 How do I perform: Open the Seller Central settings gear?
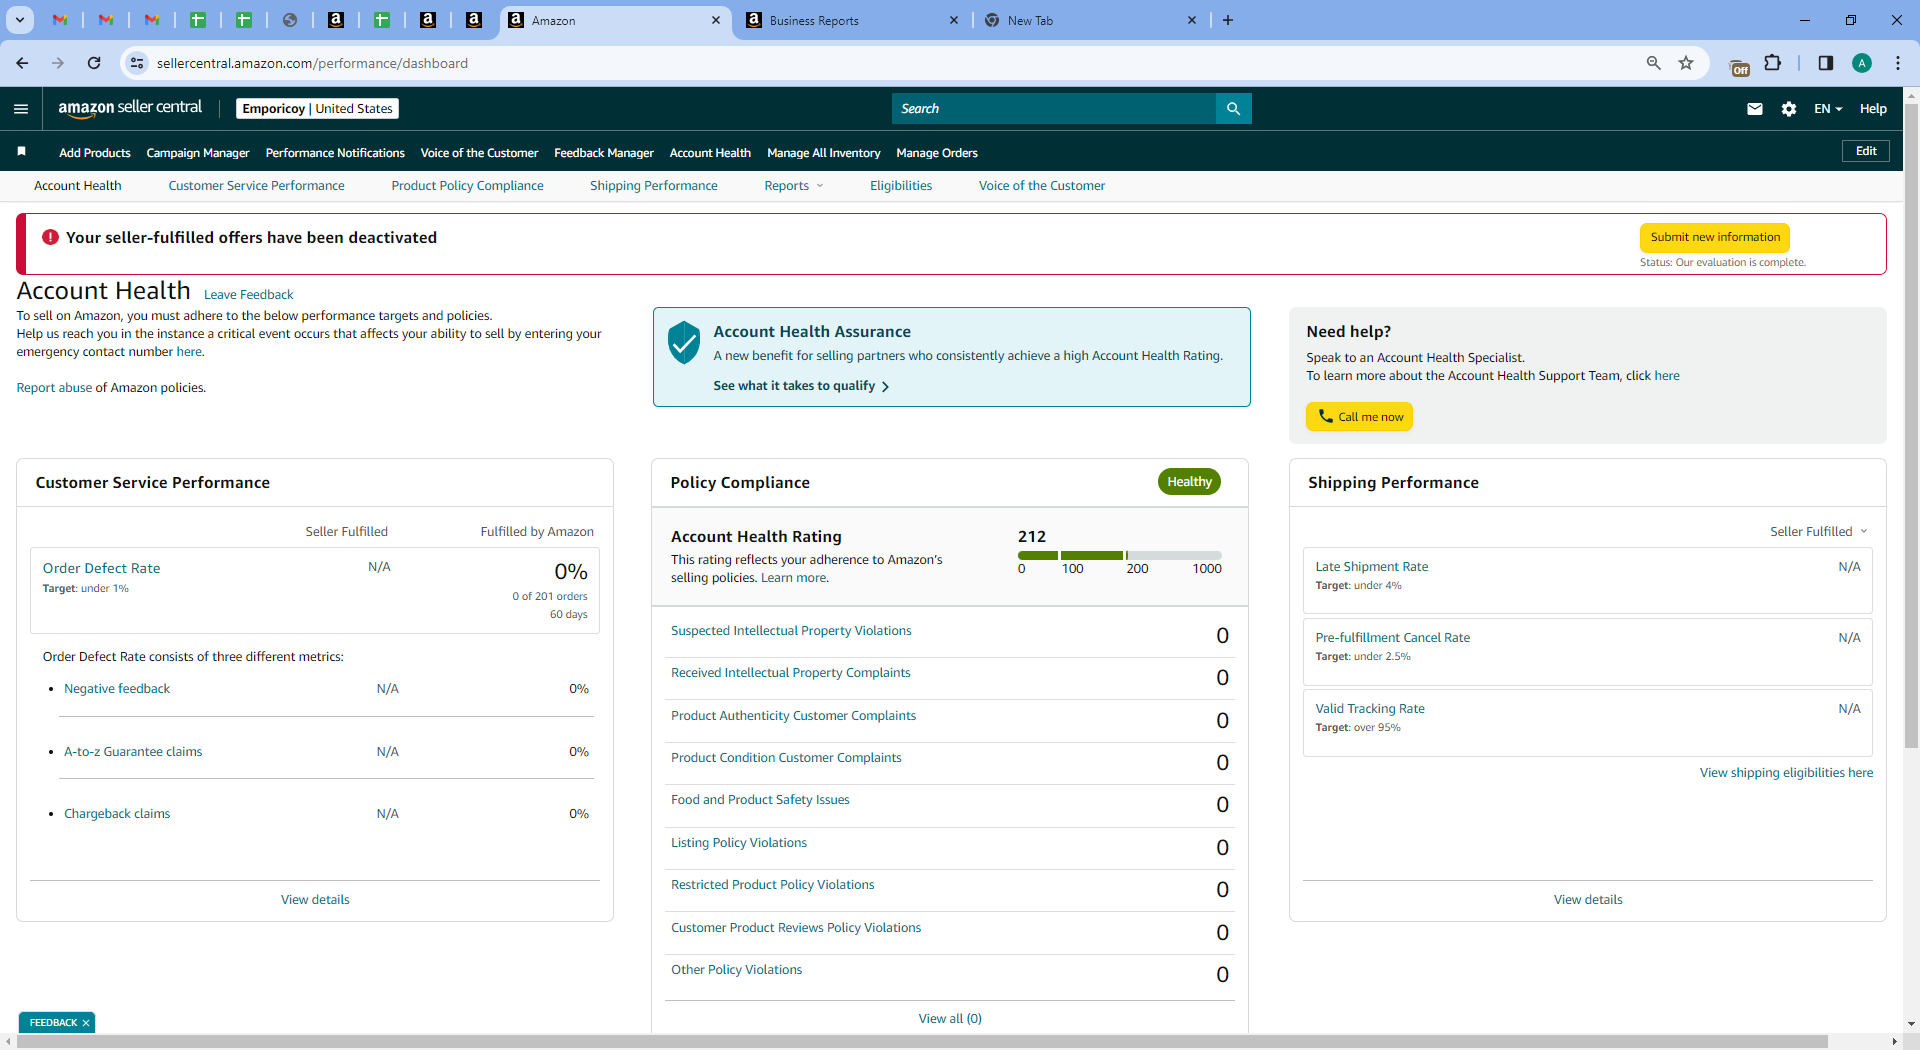click(x=1789, y=109)
